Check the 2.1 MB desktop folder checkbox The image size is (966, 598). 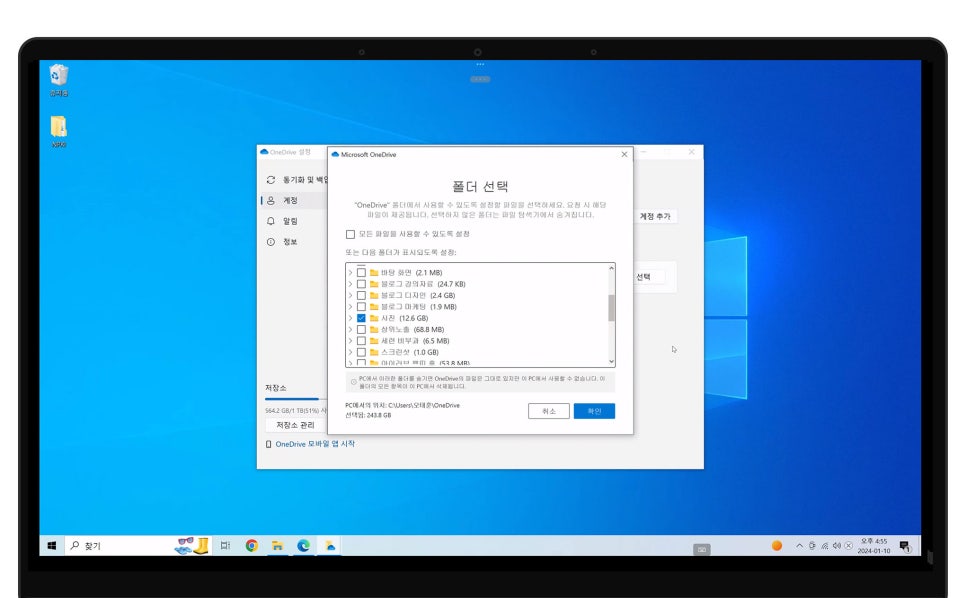click(362, 272)
